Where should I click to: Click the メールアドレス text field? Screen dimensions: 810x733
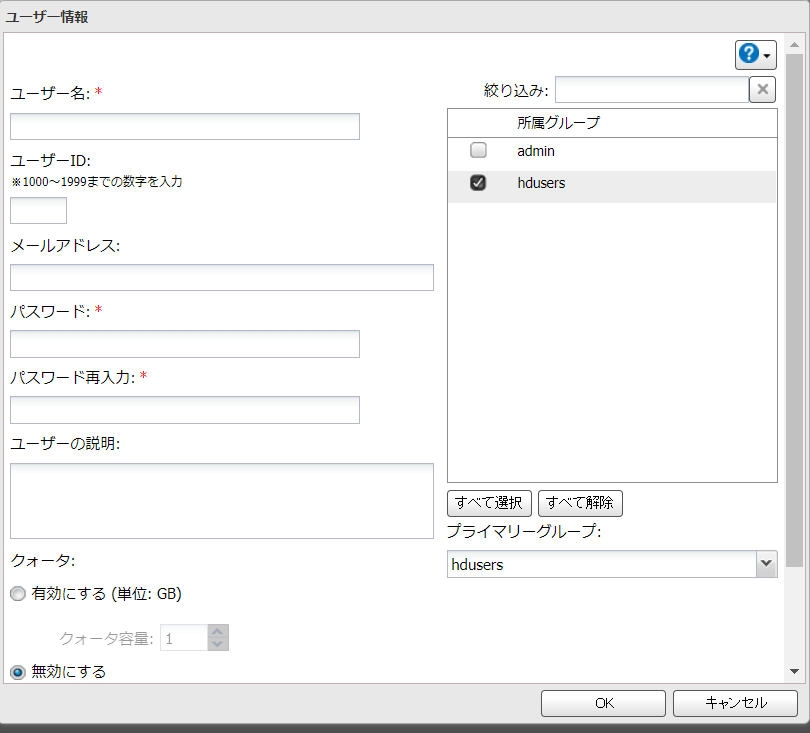[x=221, y=277]
